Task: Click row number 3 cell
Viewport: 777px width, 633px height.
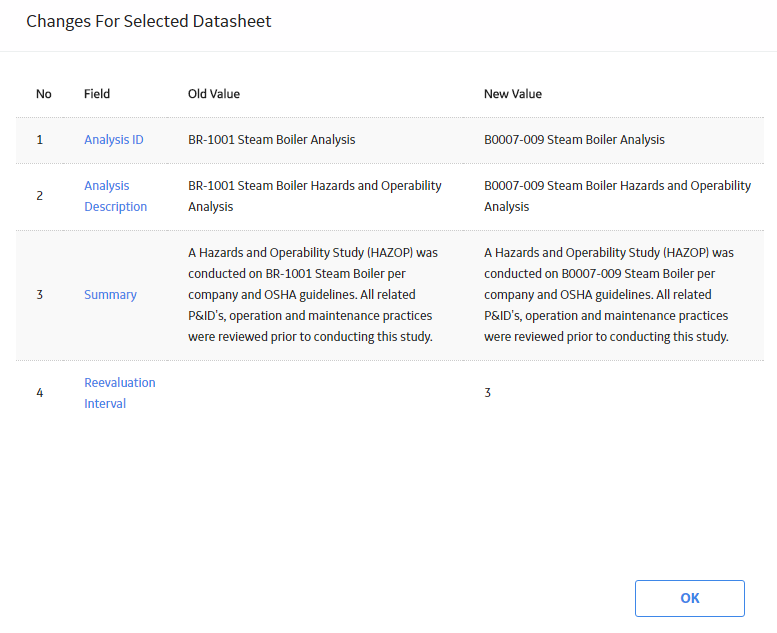Action: click(x=40, y=294)
